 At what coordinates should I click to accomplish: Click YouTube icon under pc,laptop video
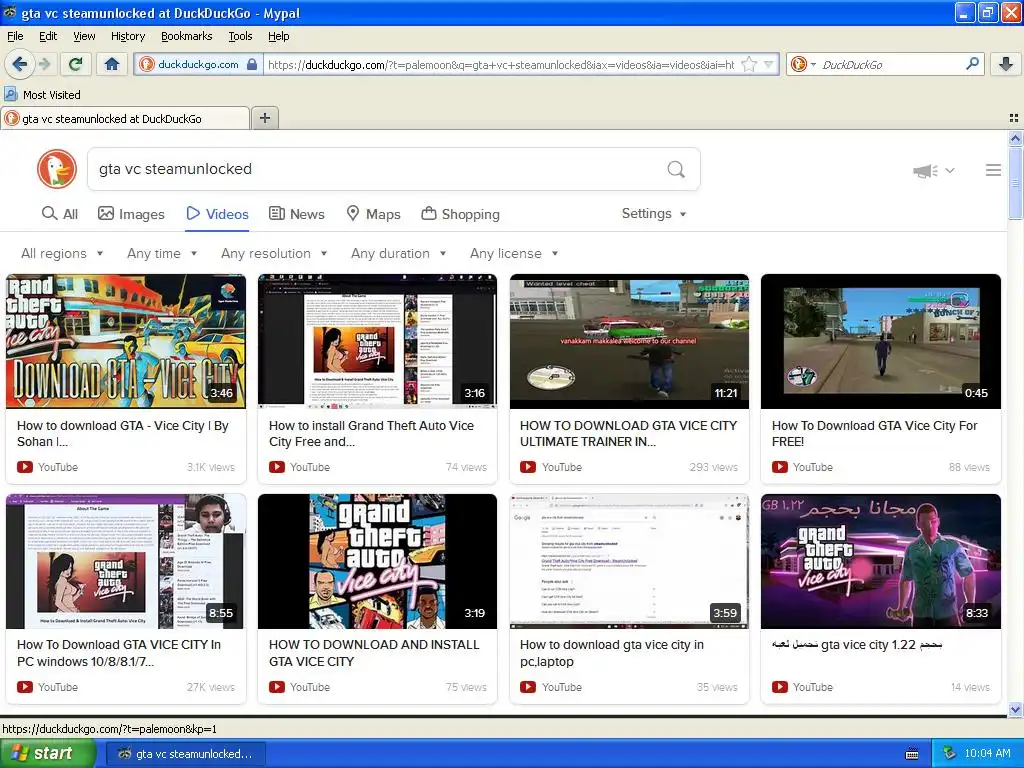[x=528, y=687]
